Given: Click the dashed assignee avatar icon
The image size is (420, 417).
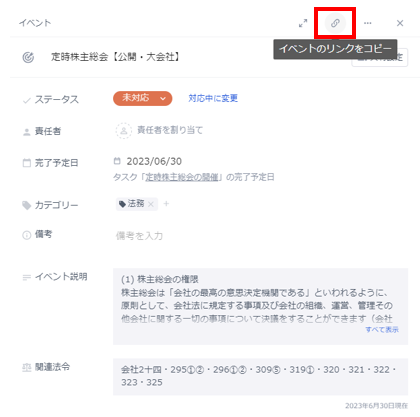Looking at the screenshot, I should point(124,131).
